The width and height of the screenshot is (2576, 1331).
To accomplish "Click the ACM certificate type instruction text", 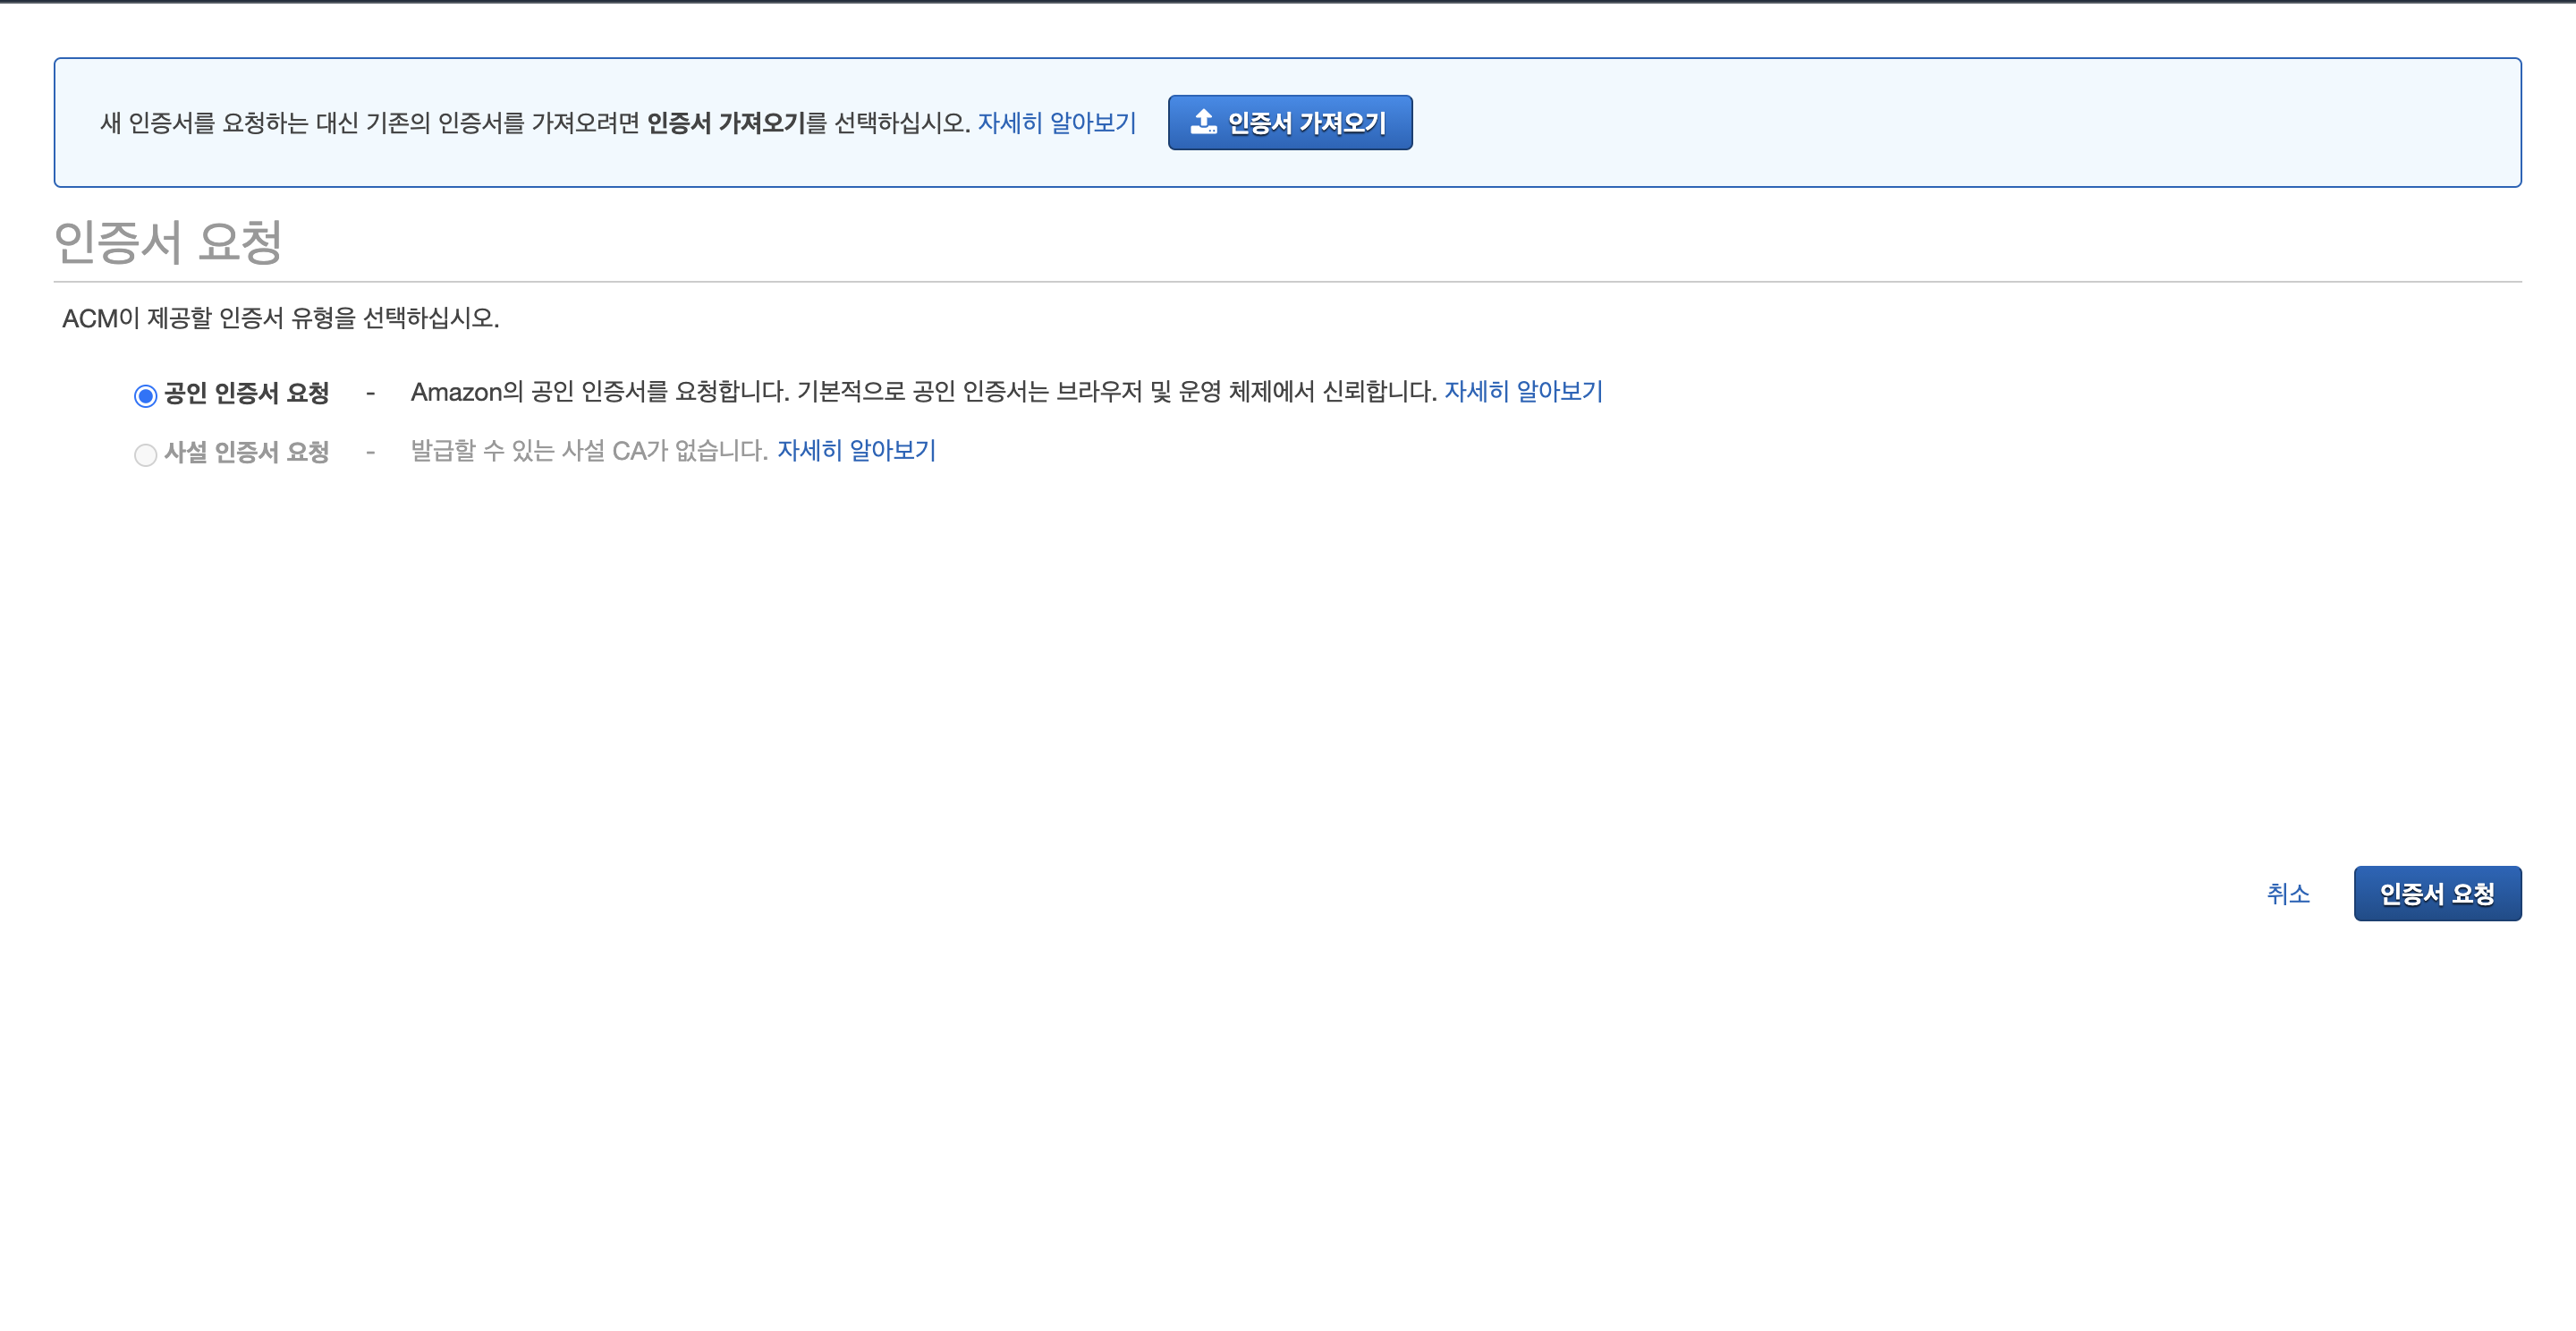I will click(280, 318).
